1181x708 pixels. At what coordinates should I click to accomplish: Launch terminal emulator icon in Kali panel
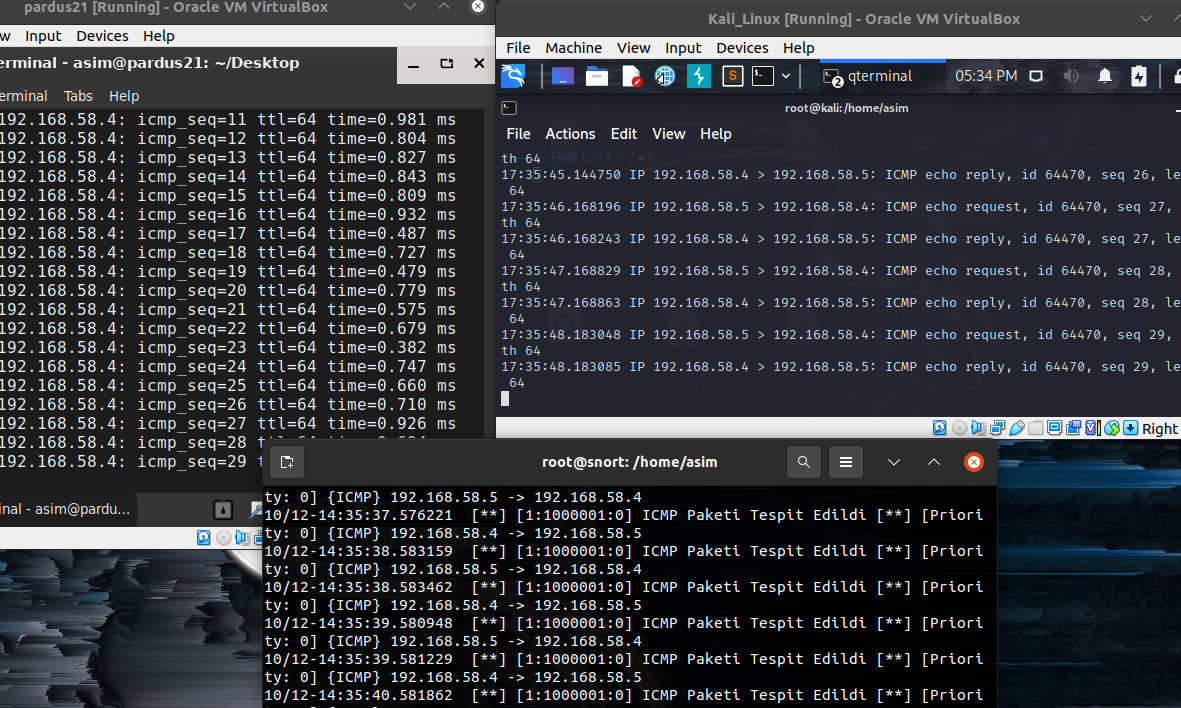click(x=763, y=76)
